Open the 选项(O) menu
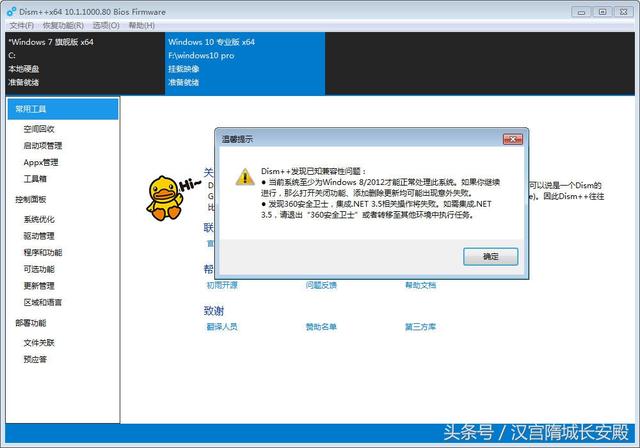The image size is (640, 448). tap(106, 26)
